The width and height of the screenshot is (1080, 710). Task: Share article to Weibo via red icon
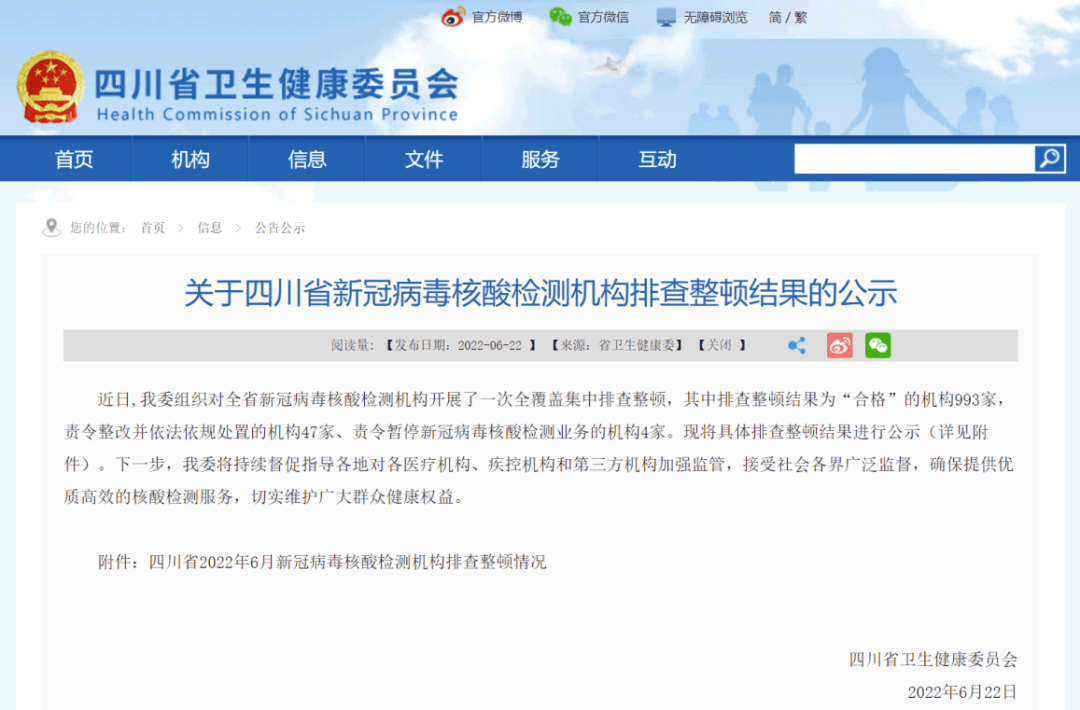click(x=839, y=345)
